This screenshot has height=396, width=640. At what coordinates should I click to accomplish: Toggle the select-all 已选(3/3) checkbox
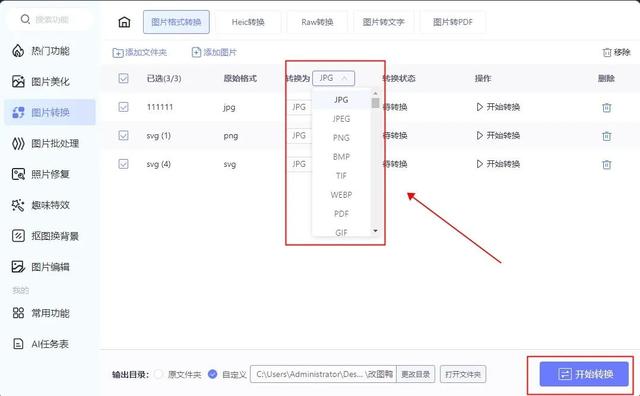(x=123, y=78)
